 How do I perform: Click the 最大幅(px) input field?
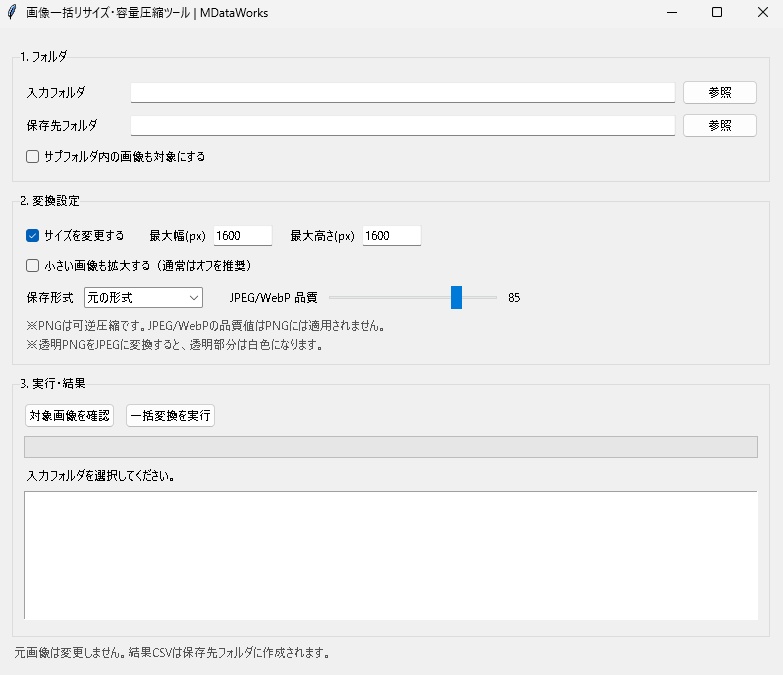[243, 236]
